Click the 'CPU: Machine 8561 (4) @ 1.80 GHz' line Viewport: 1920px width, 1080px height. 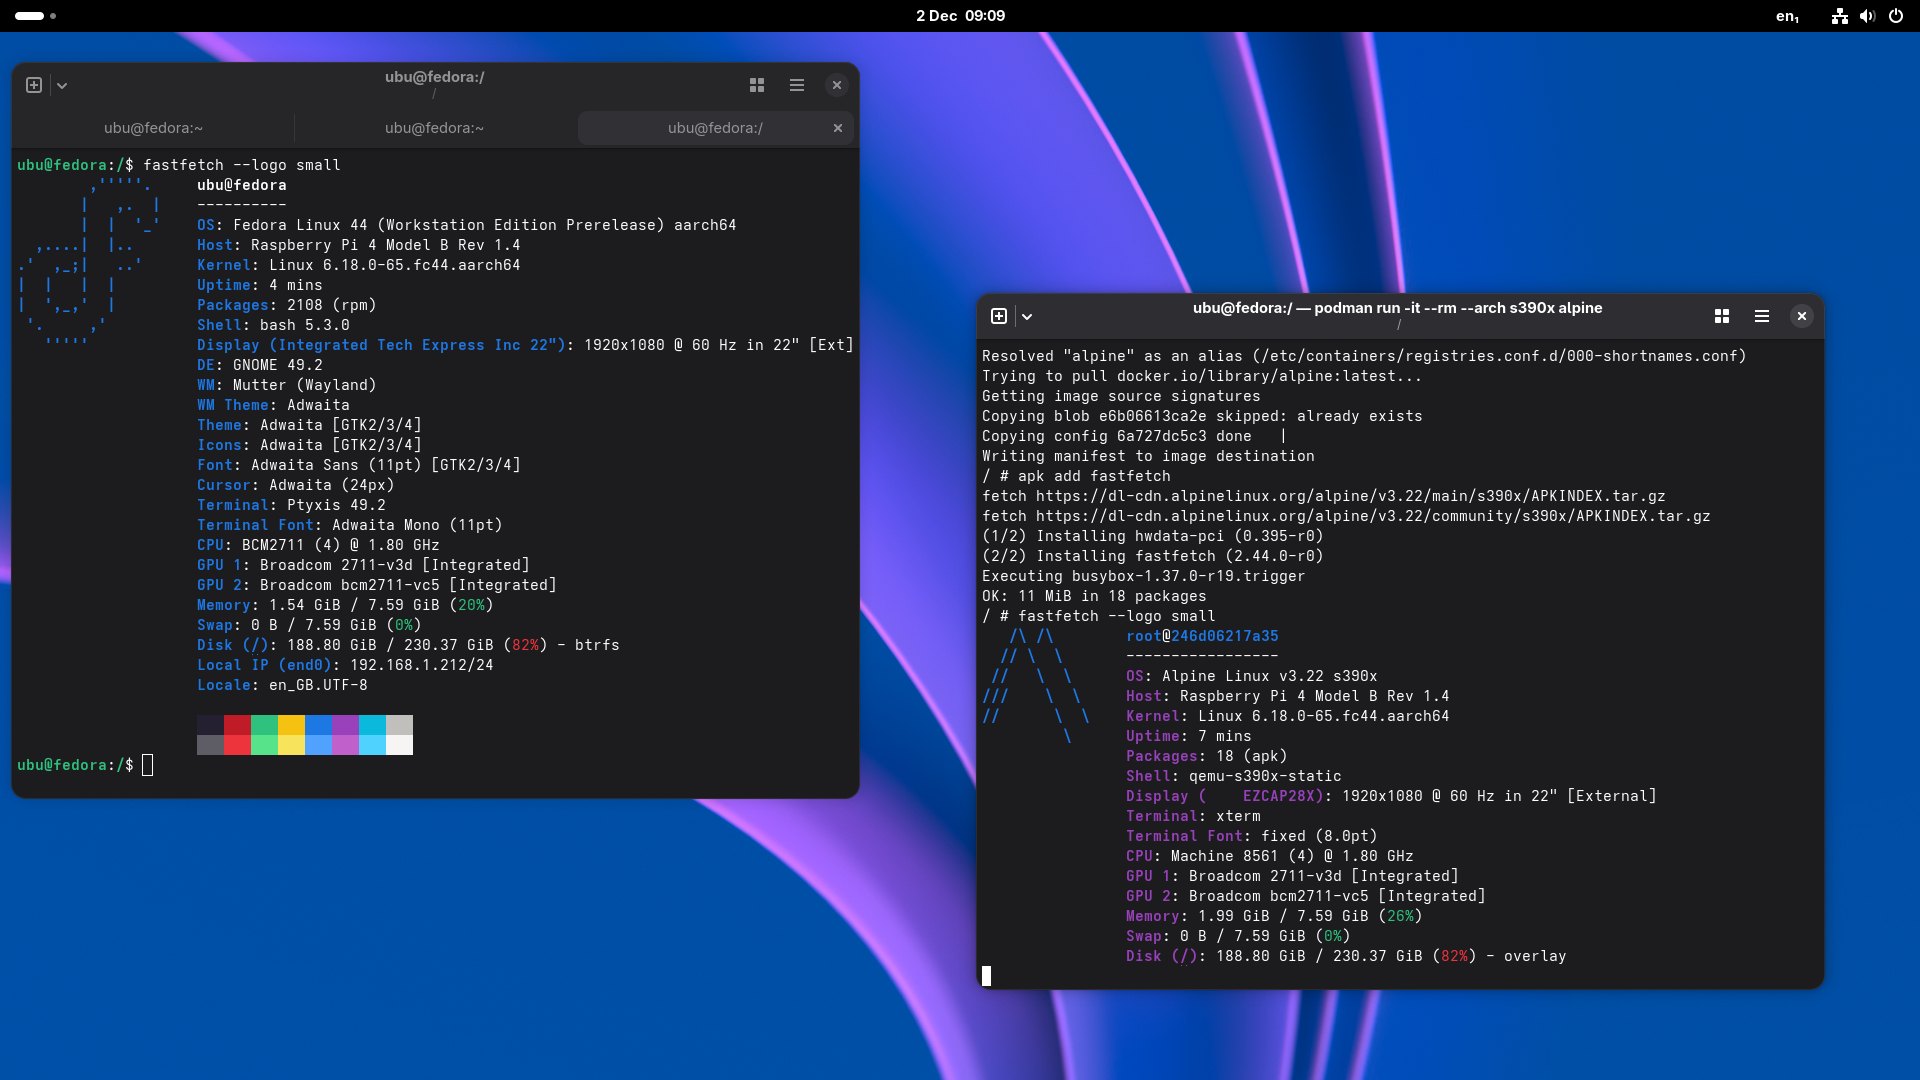pos(1269,856)
